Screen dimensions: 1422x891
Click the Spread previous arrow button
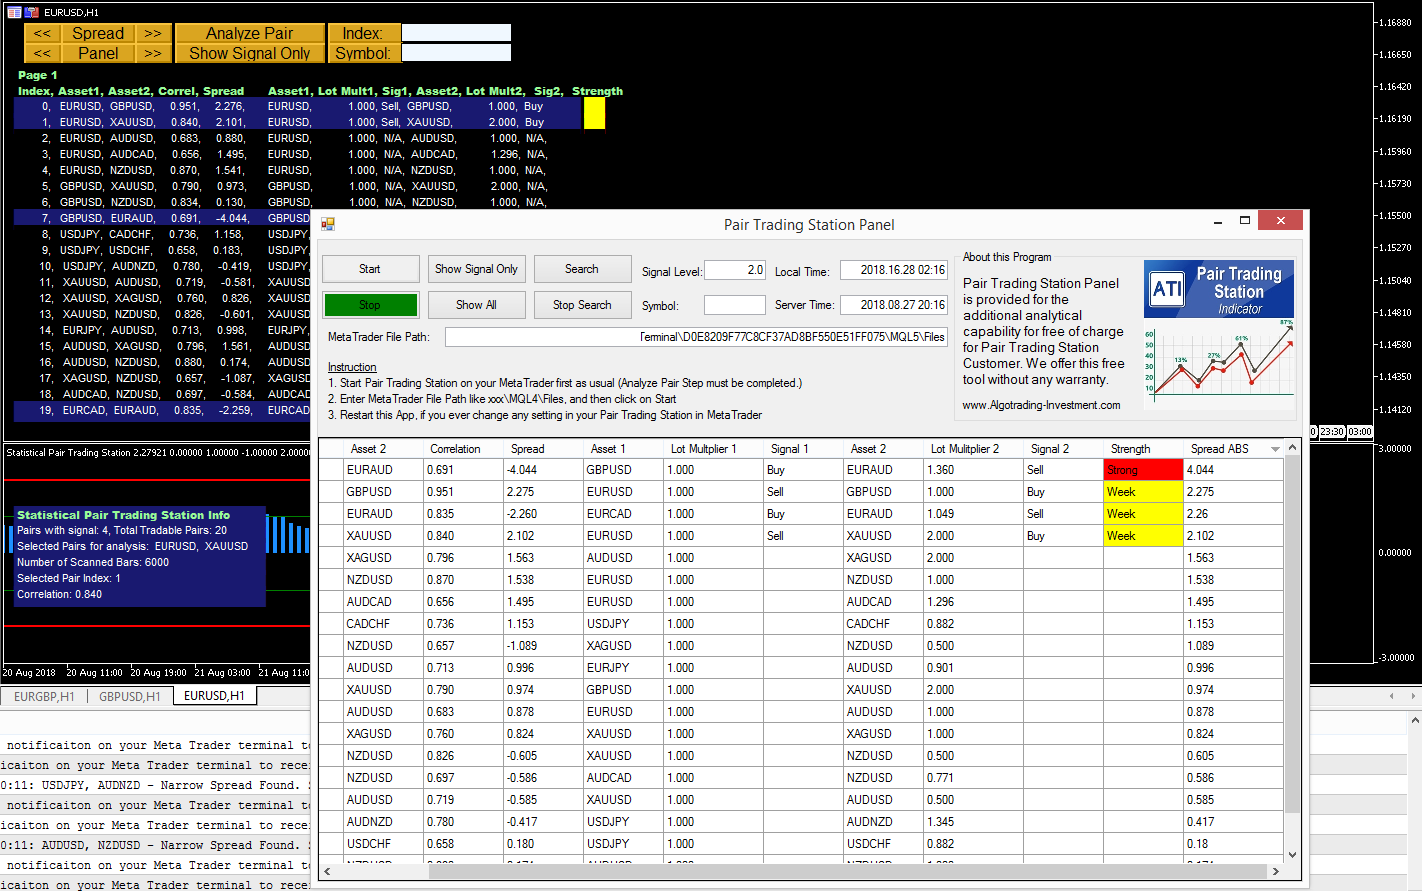click(42, 33)
